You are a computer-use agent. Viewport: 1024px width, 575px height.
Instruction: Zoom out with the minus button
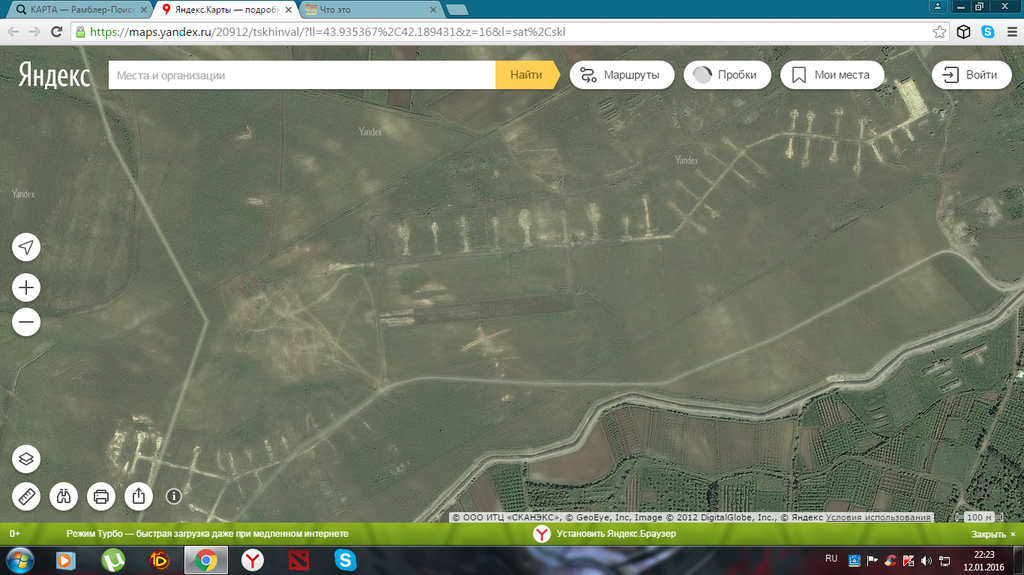(x=26, y=322)
